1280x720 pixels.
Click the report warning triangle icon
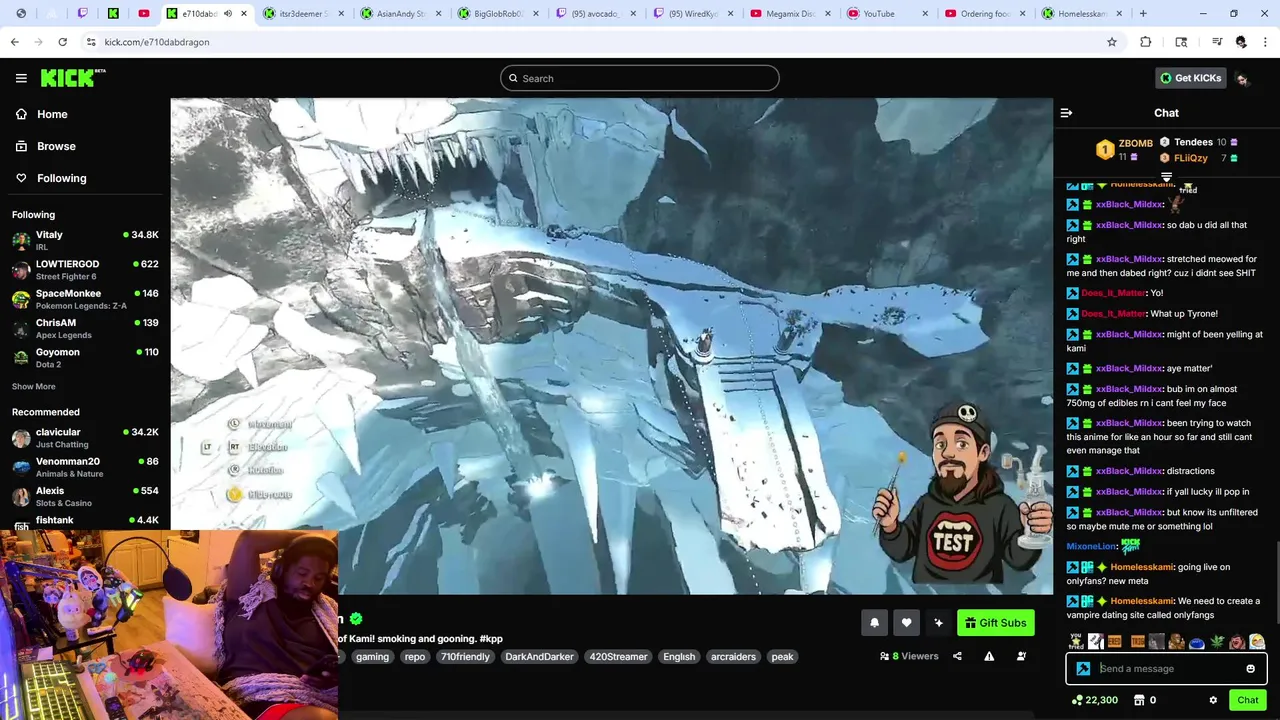click(989, 656)
